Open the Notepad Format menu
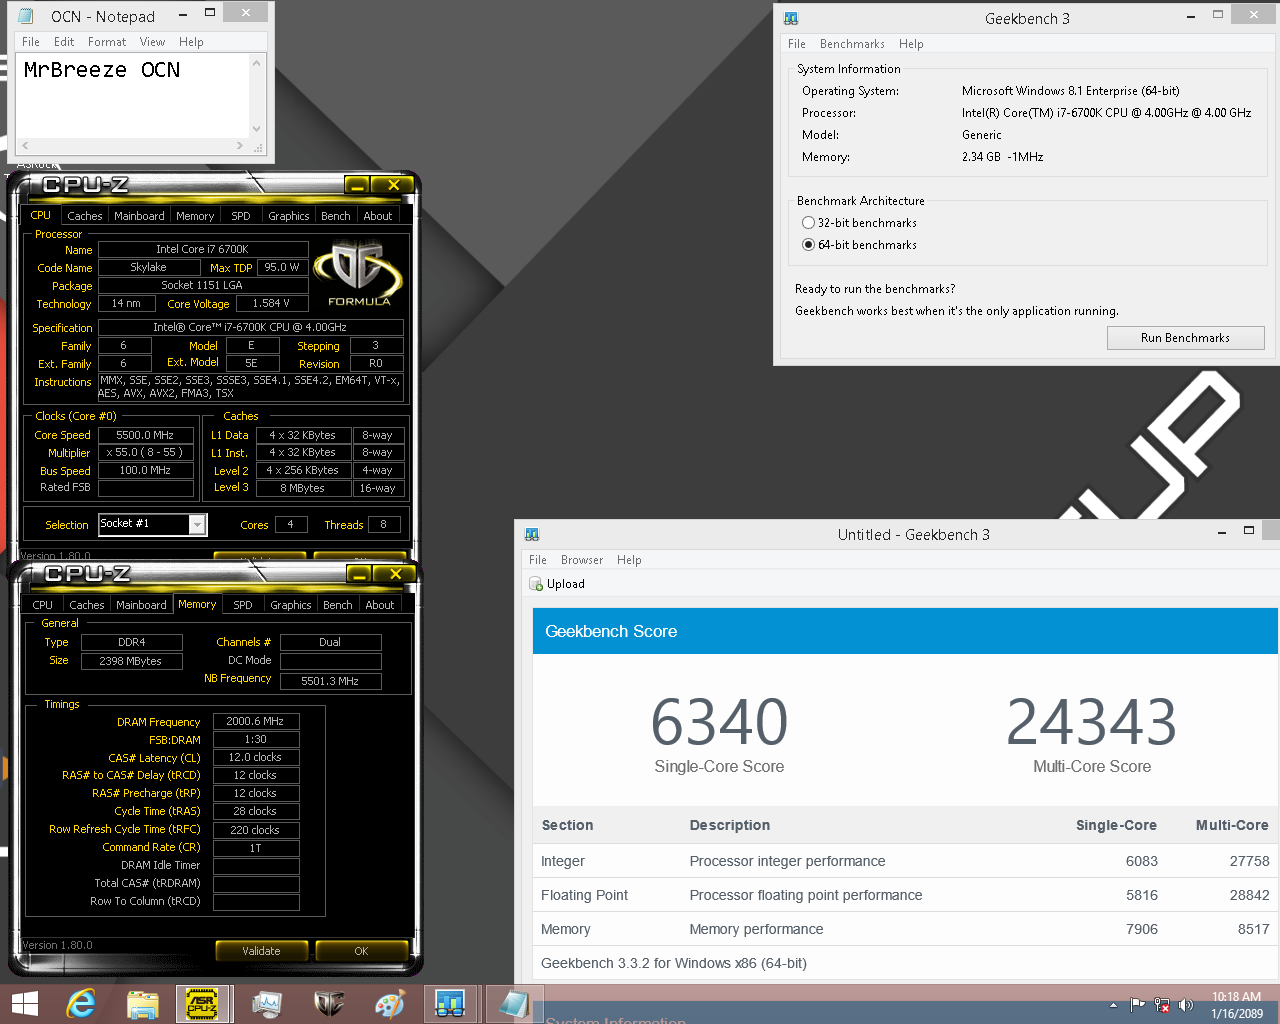 (107, 42)
